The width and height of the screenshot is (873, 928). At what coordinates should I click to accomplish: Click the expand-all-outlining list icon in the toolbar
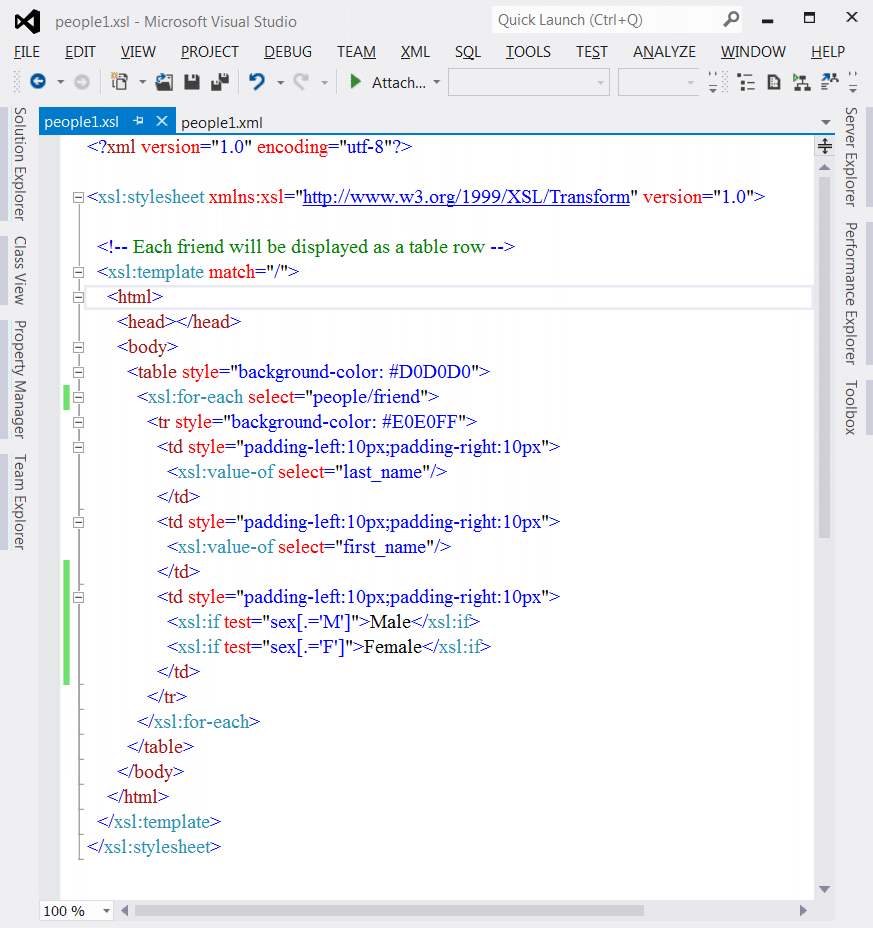(746, 82)
